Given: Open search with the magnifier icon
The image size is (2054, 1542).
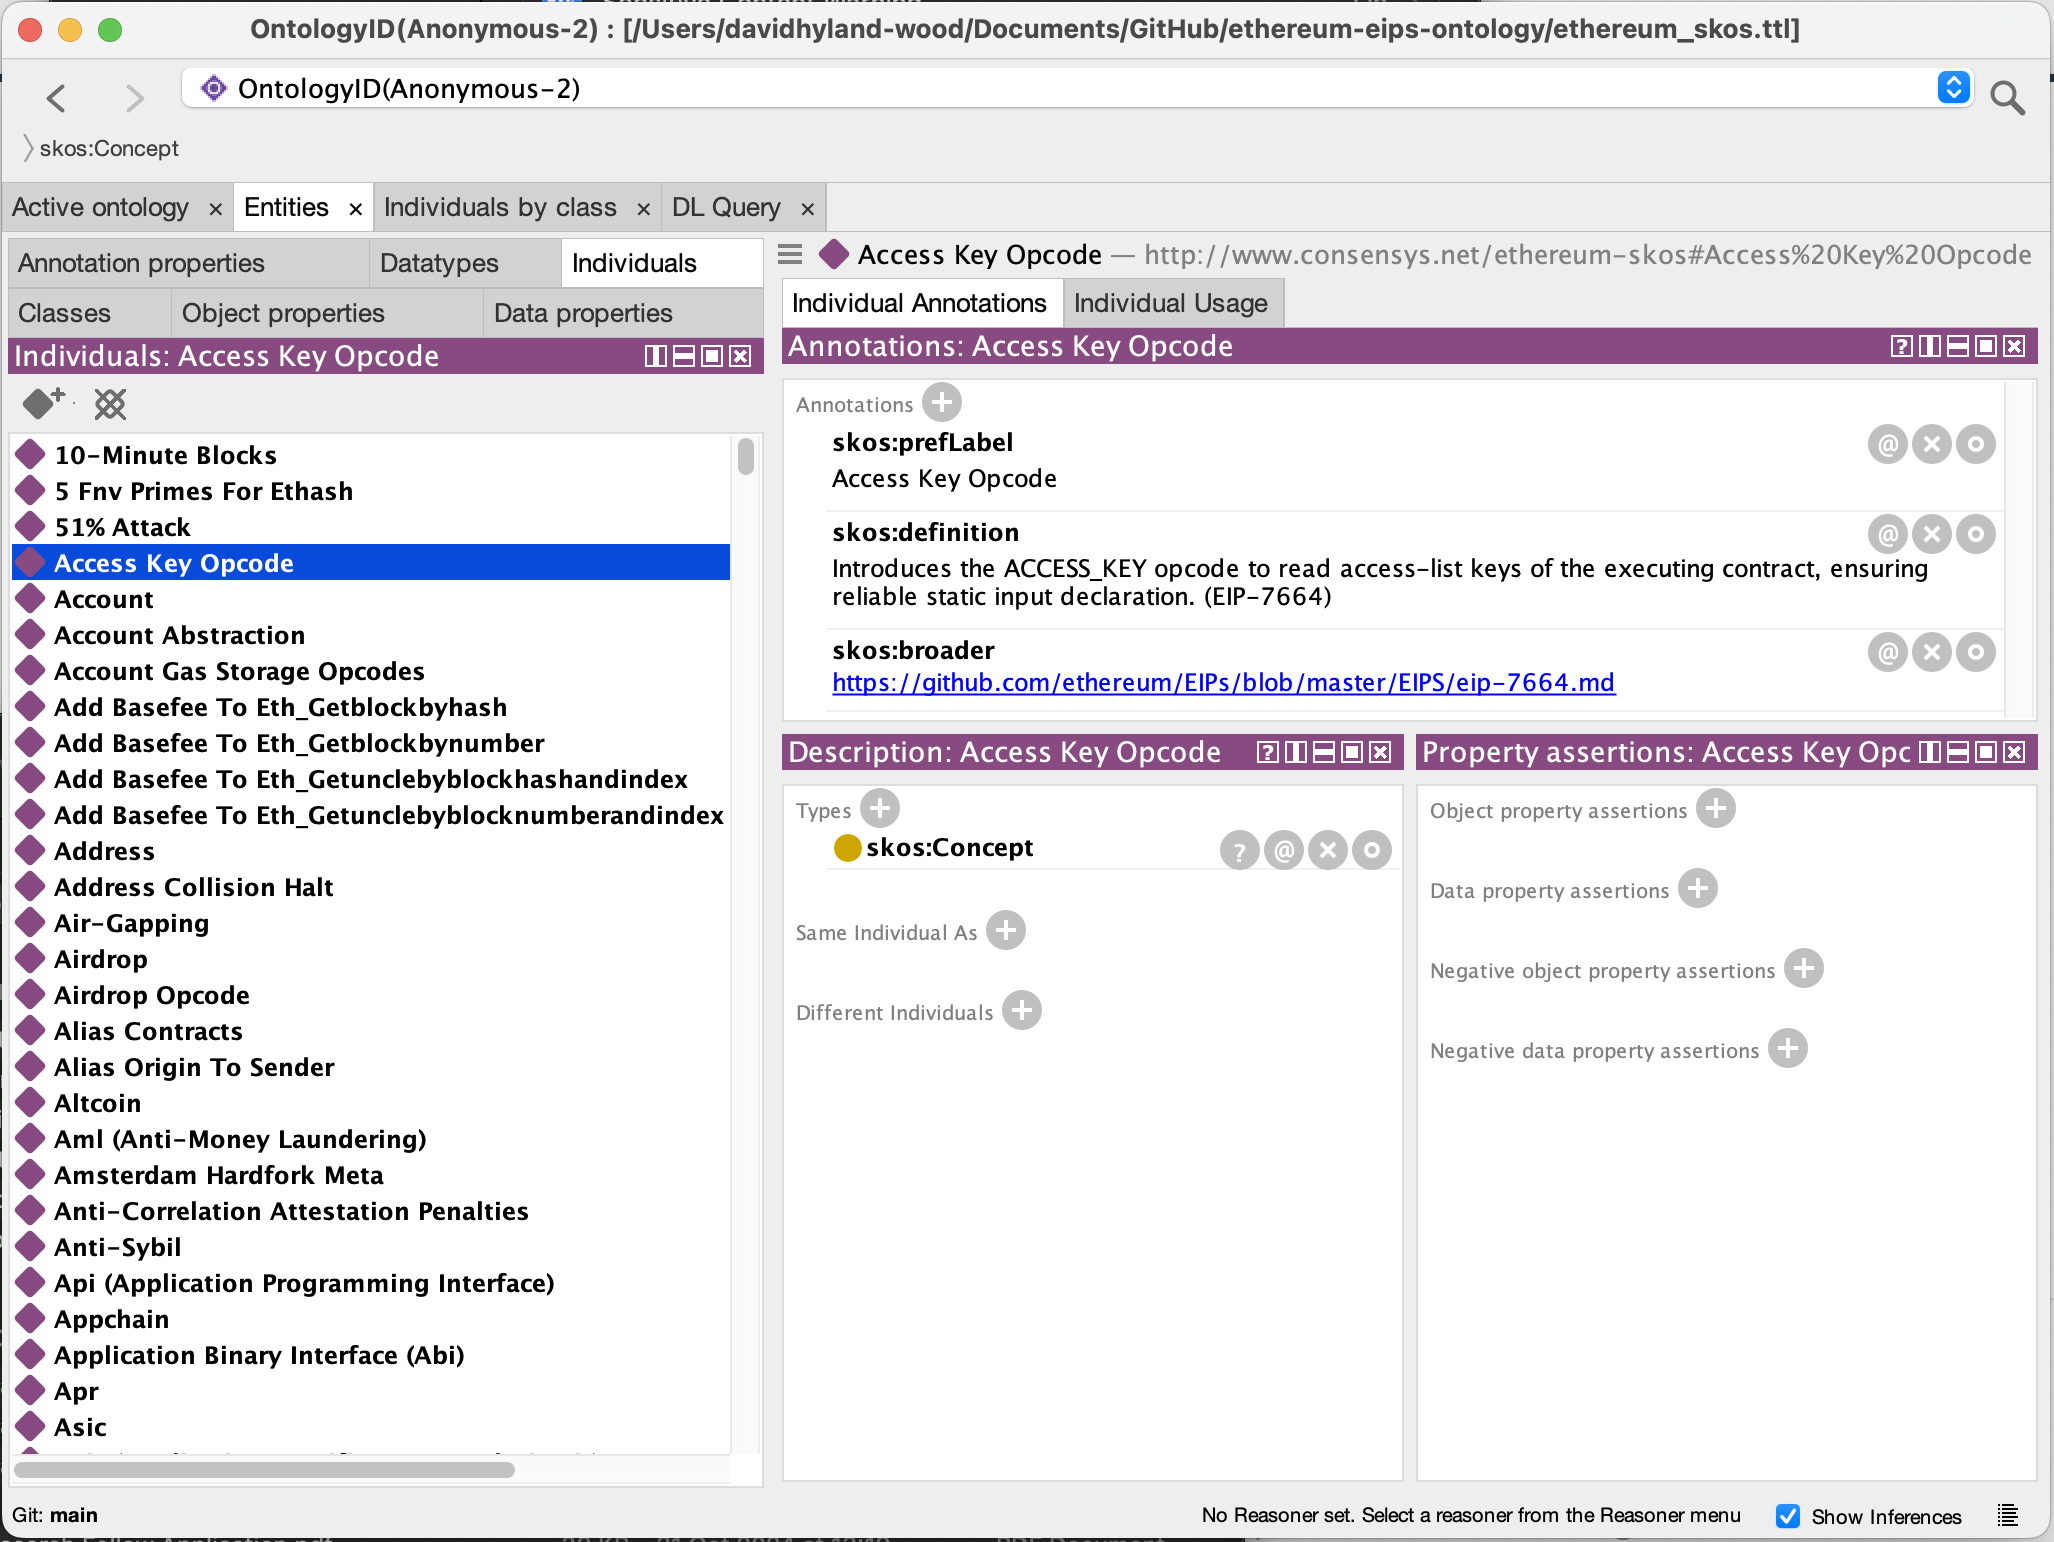Looking at the screenshot, I should coord(2007,98).
